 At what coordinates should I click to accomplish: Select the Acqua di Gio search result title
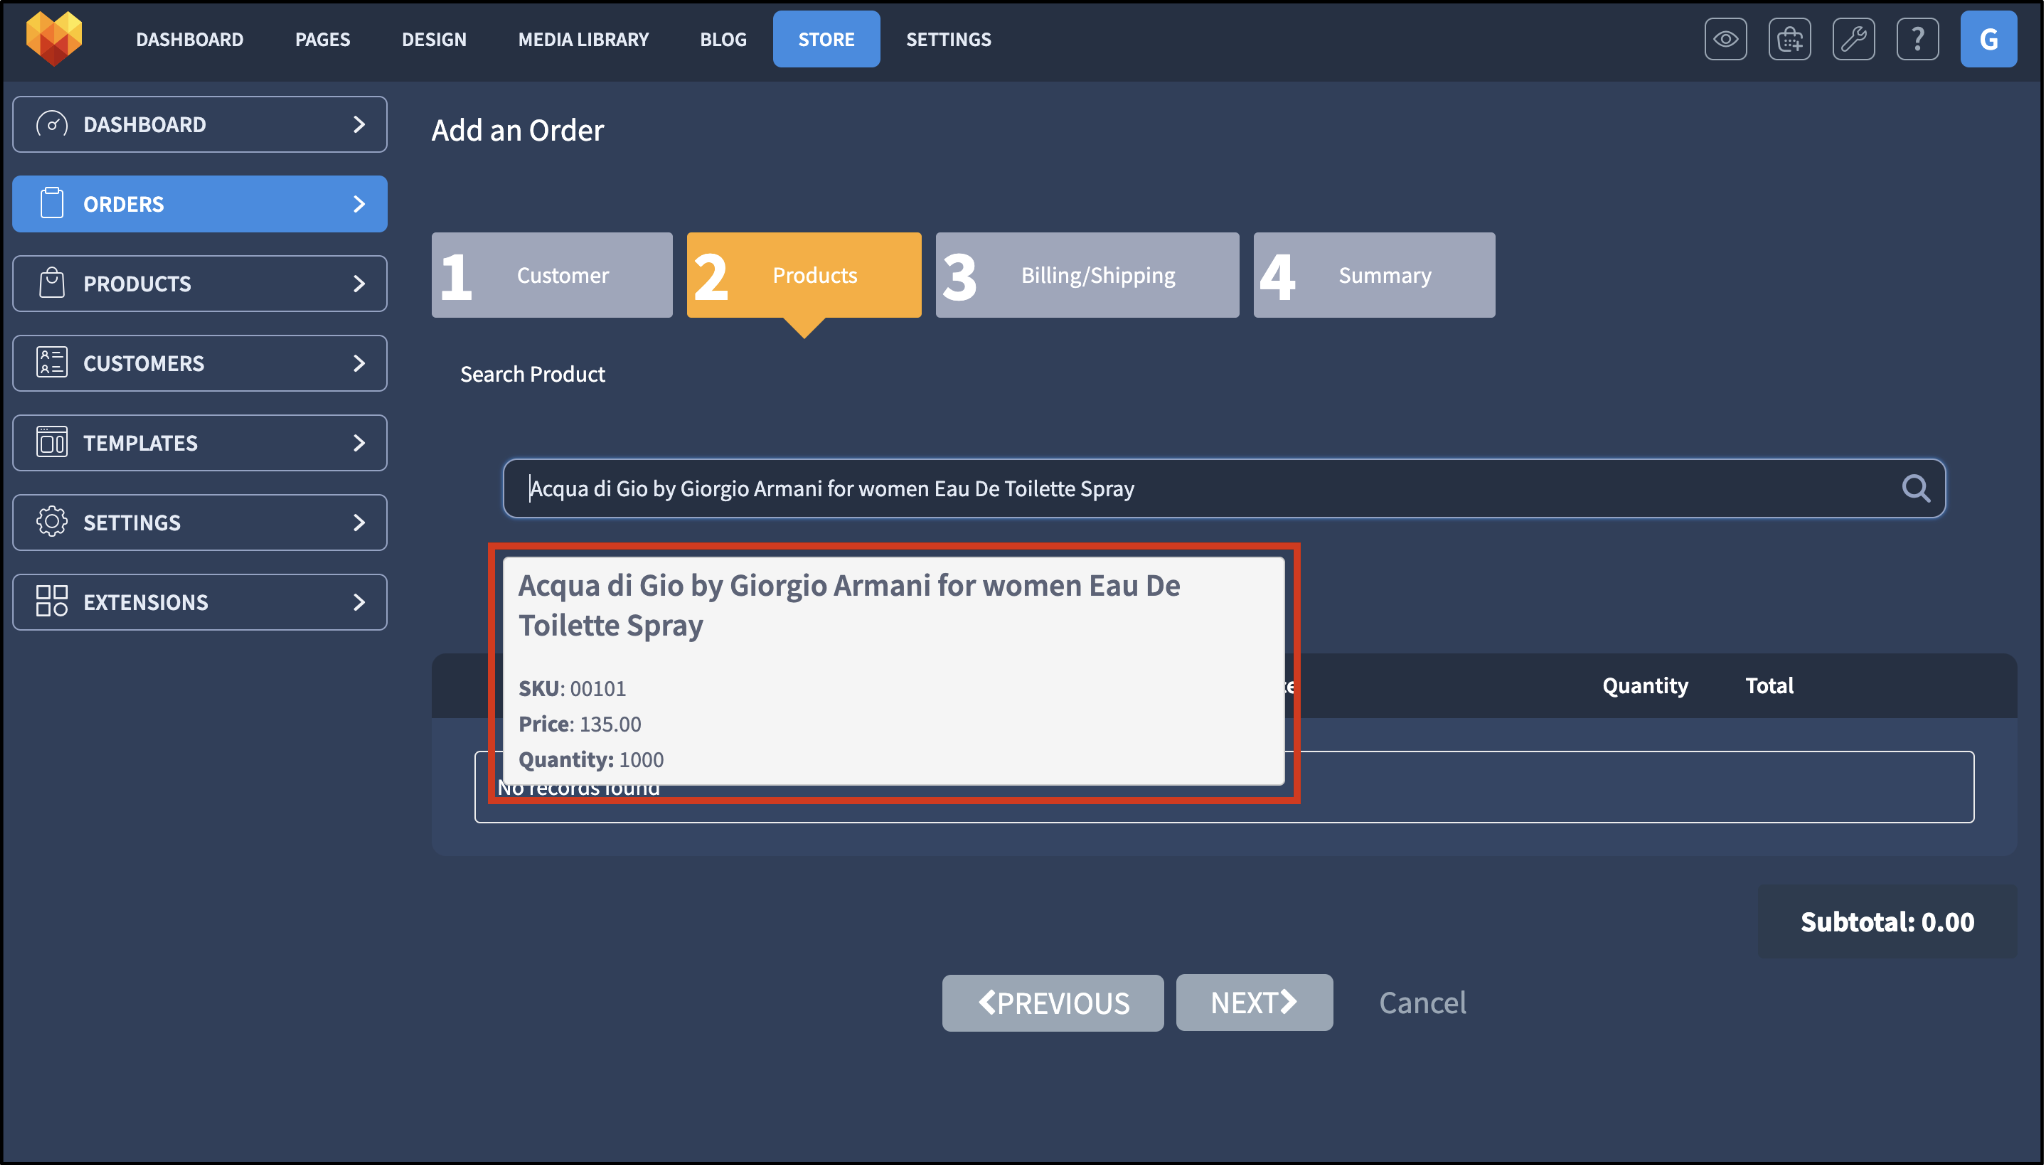click(x=849, y=605)
